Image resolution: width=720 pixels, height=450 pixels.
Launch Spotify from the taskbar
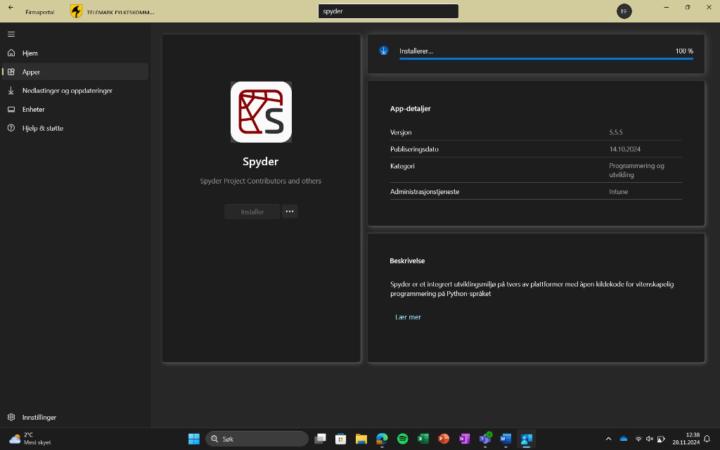402,439
